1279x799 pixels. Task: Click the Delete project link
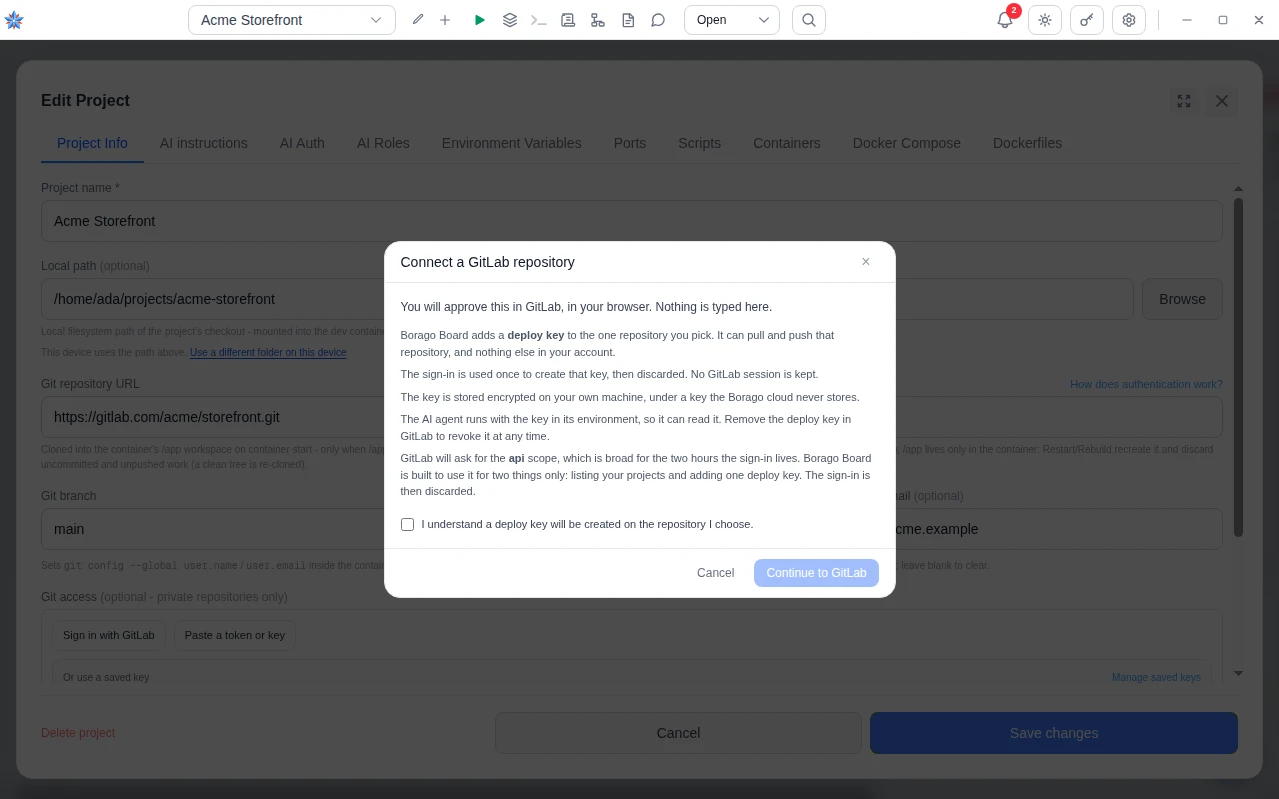coord(78,733)
